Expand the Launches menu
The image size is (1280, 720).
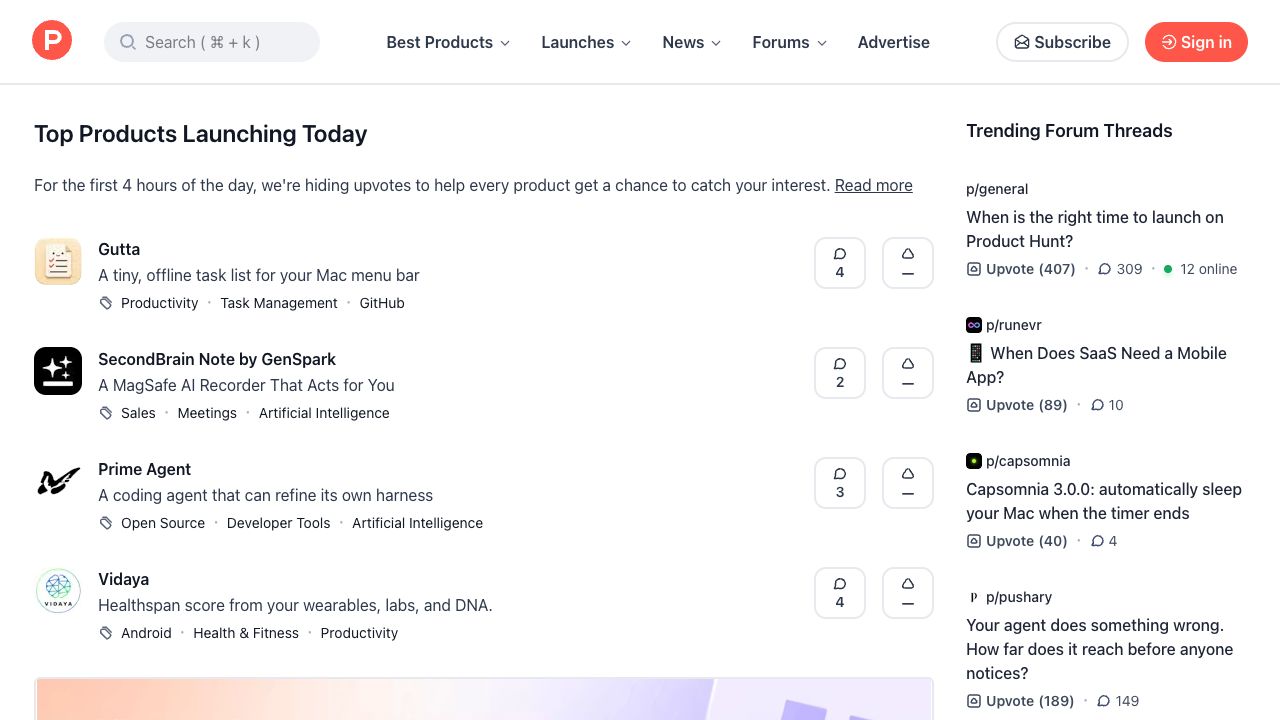tap(586, 42)
